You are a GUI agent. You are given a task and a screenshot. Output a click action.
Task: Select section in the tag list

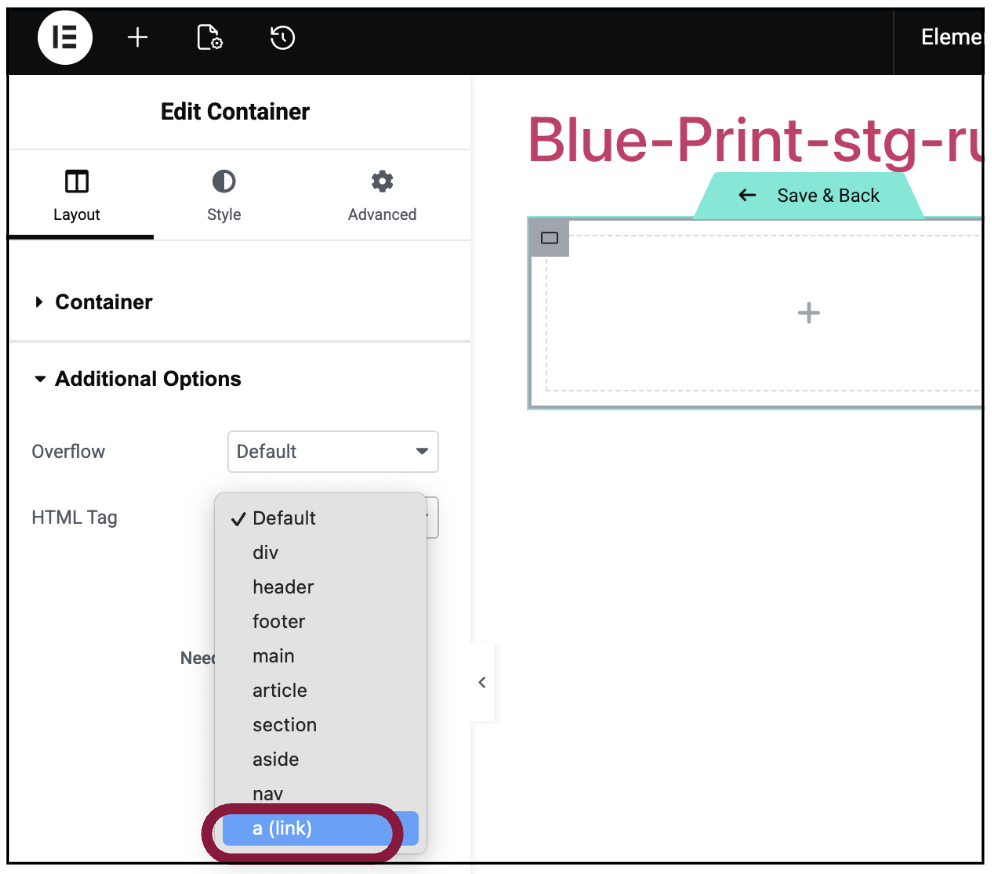coord(284,725)
